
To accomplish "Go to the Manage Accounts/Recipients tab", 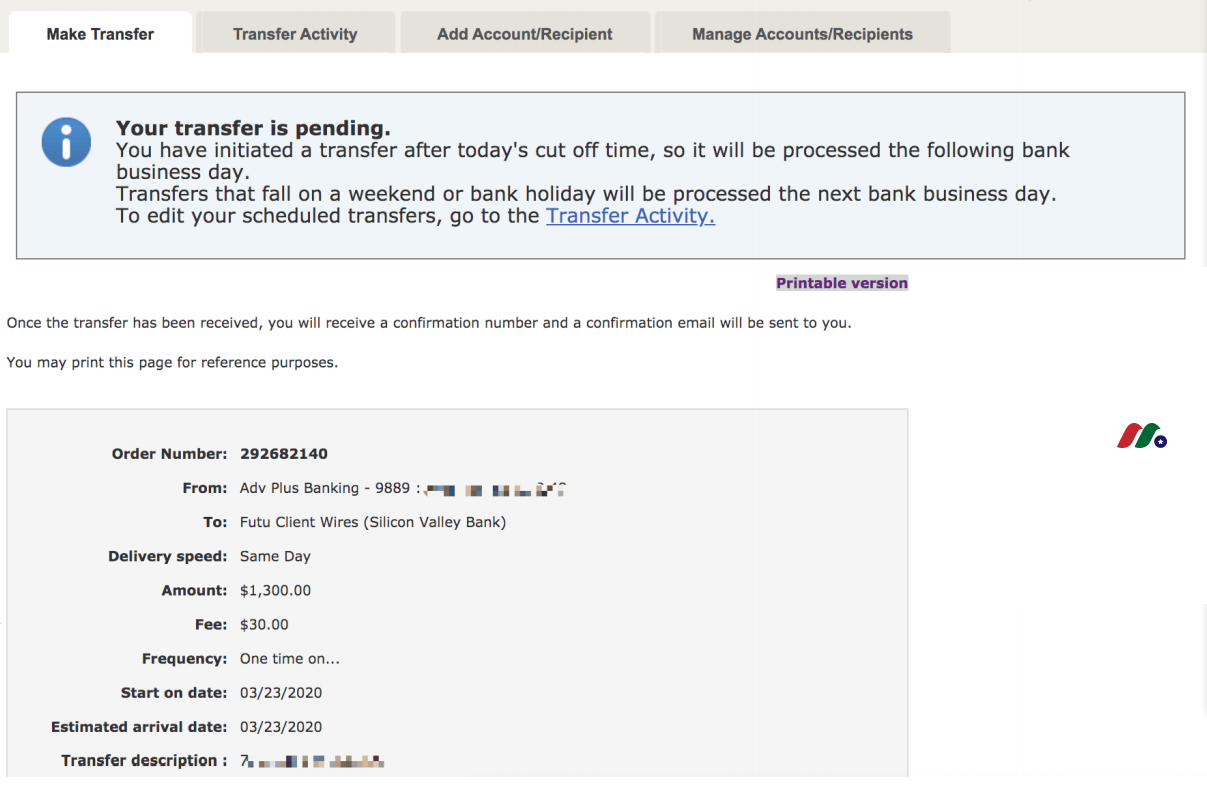I will (x=802, y=34).
